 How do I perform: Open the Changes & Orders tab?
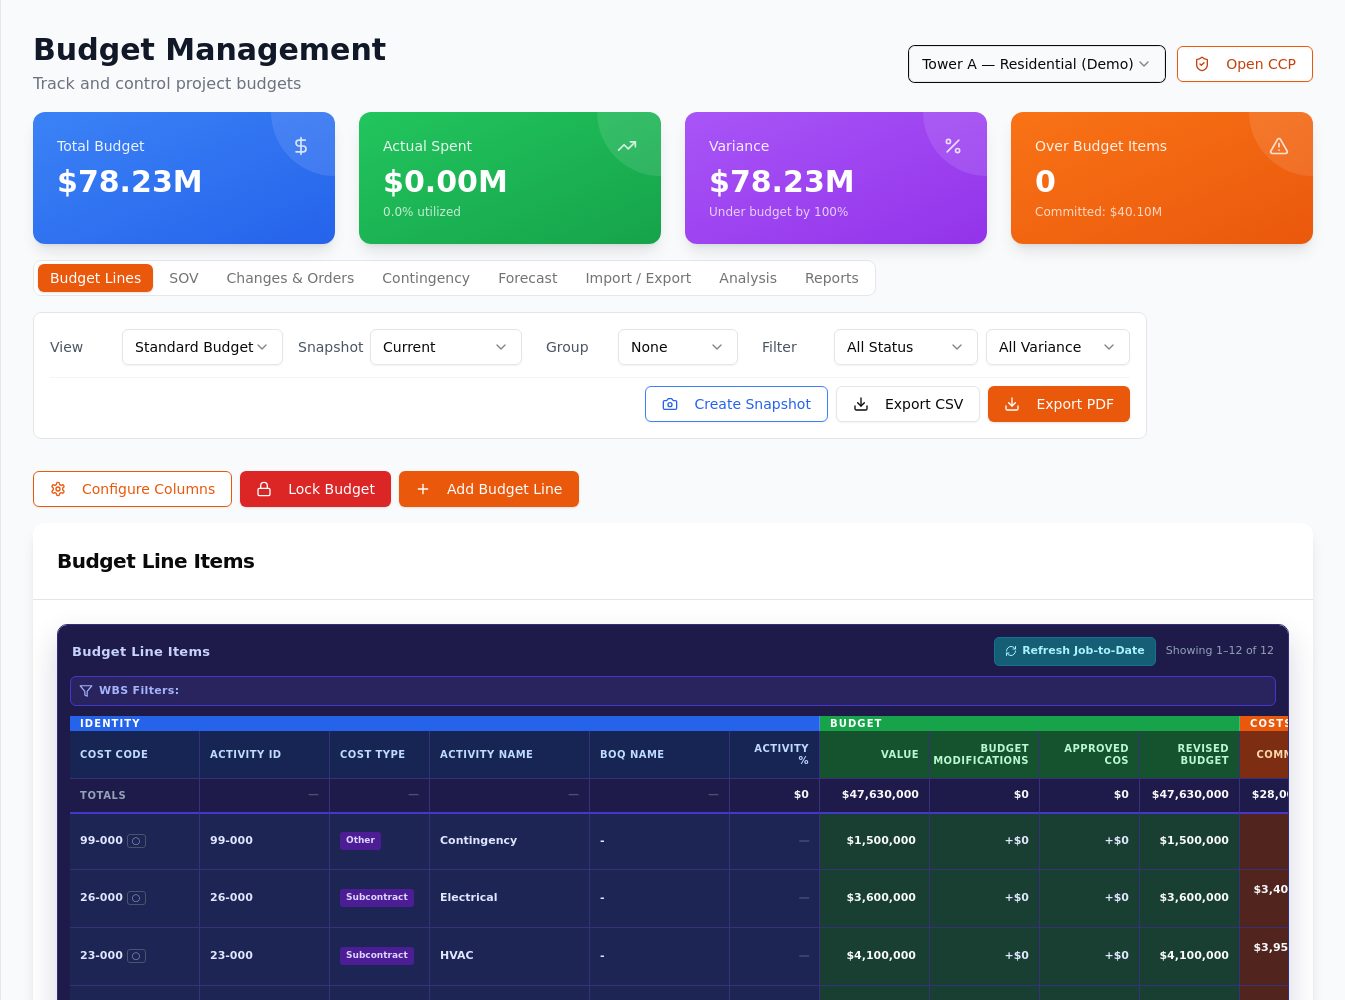290,278
